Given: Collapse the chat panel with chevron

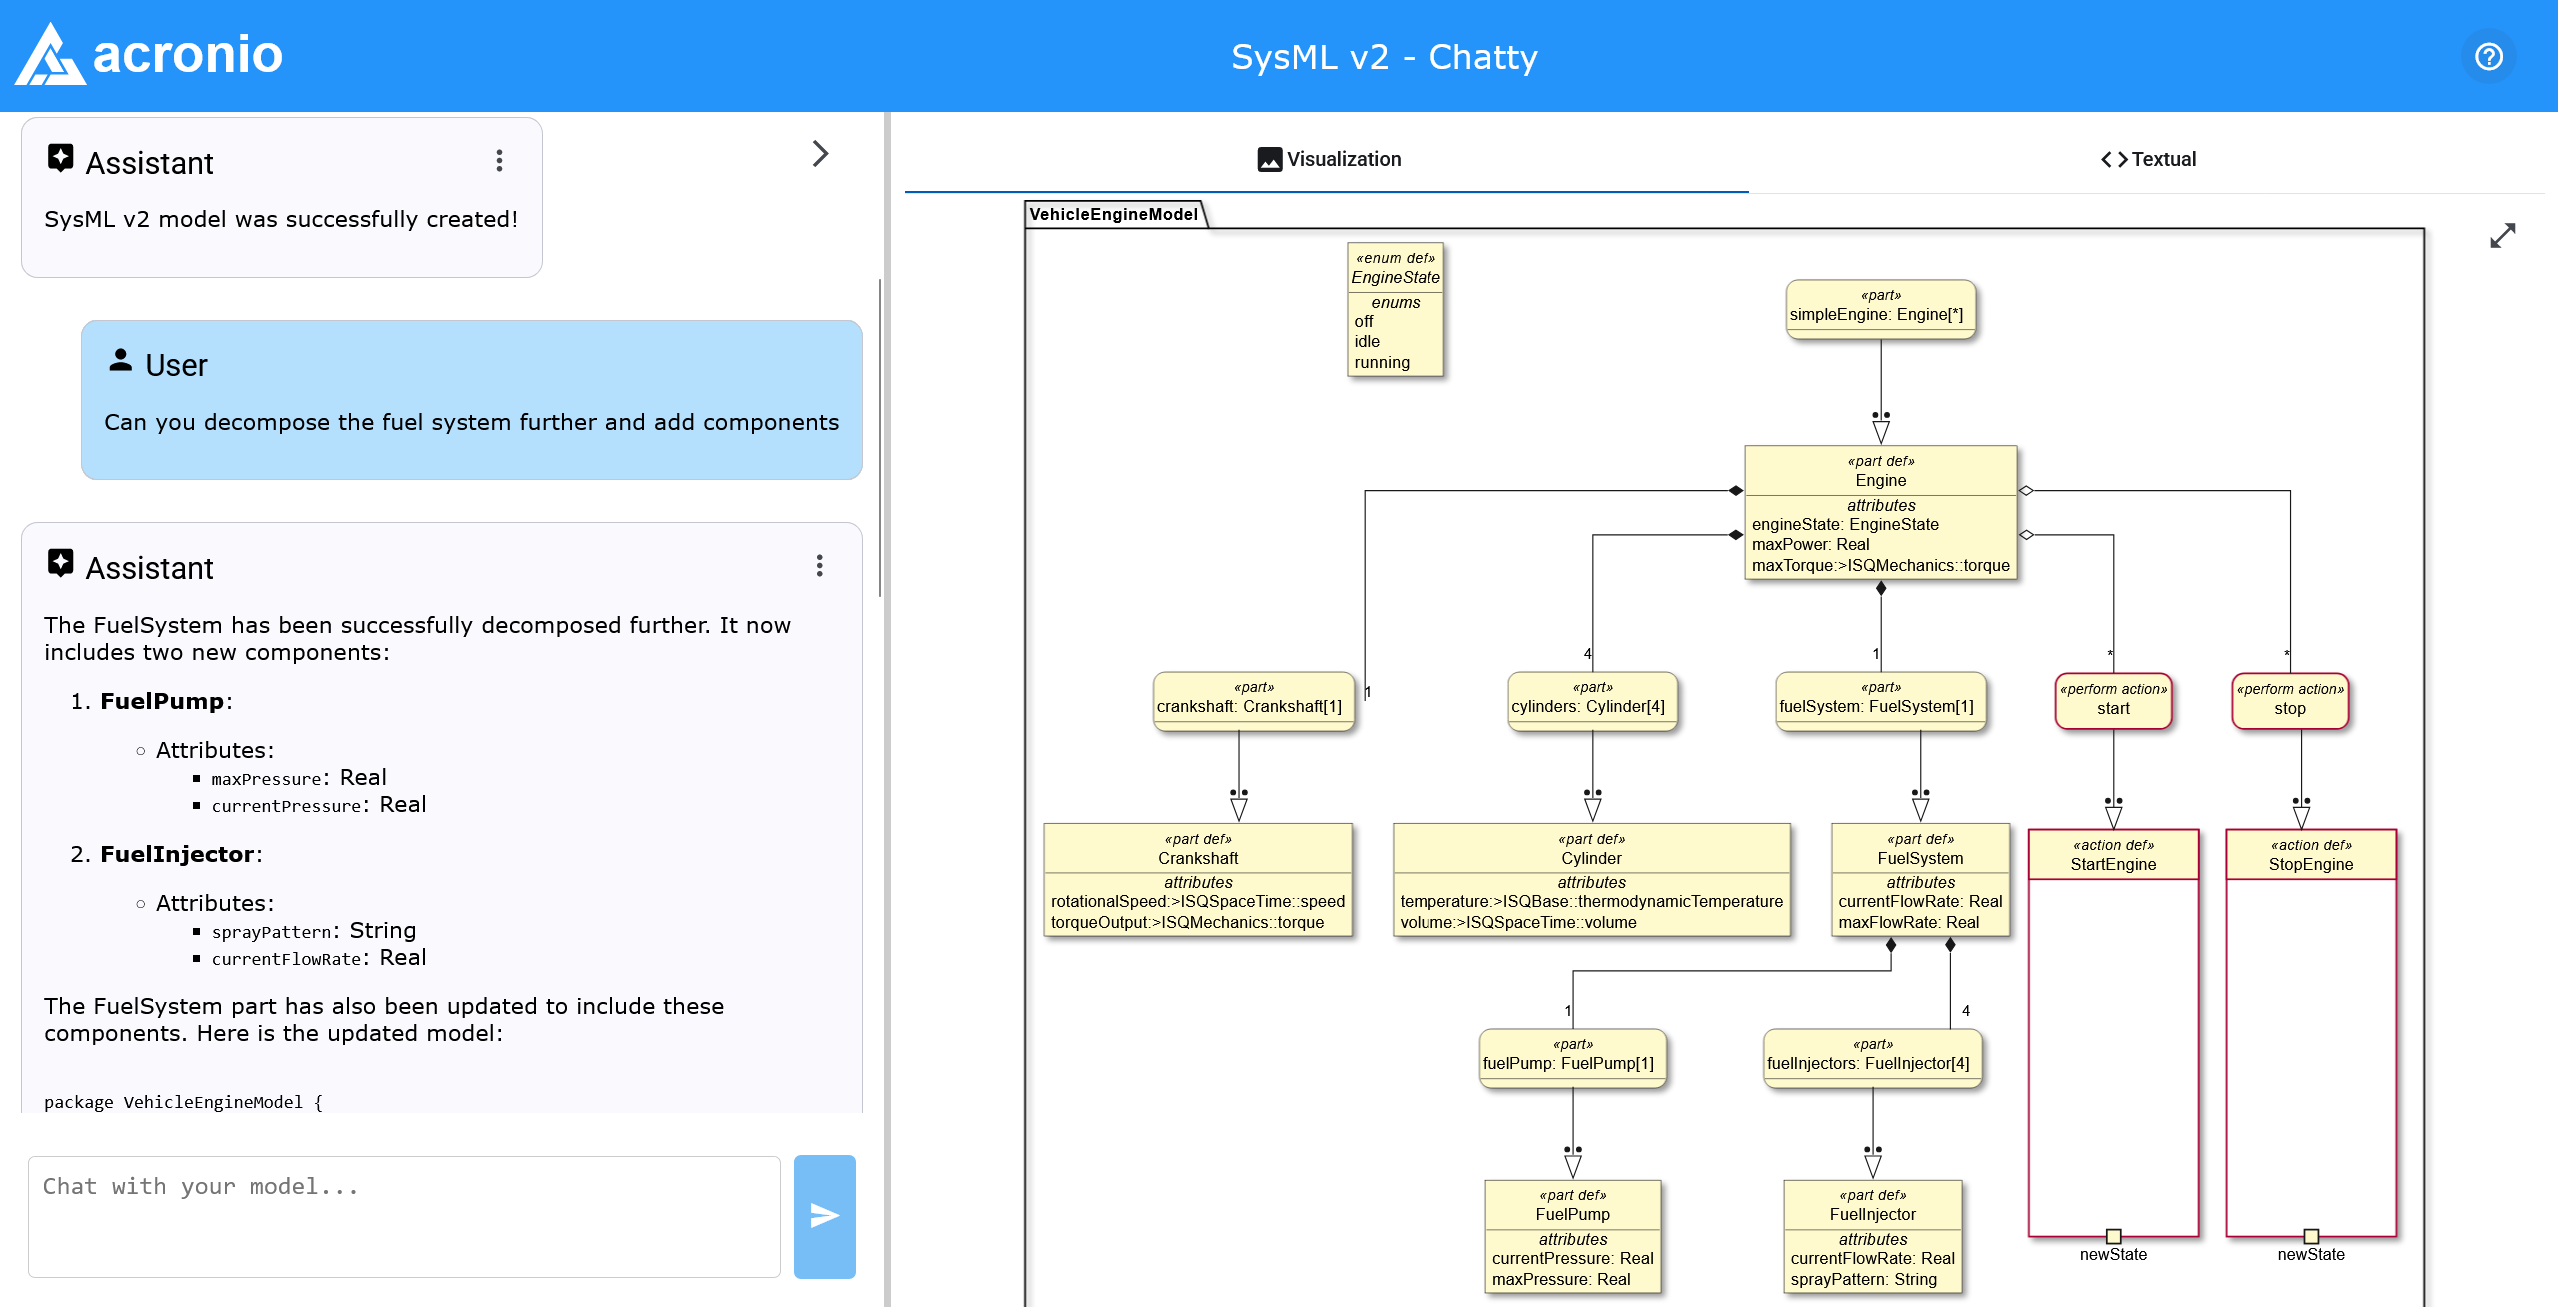Looking at the screenshot, I should [x=820, y=154].
